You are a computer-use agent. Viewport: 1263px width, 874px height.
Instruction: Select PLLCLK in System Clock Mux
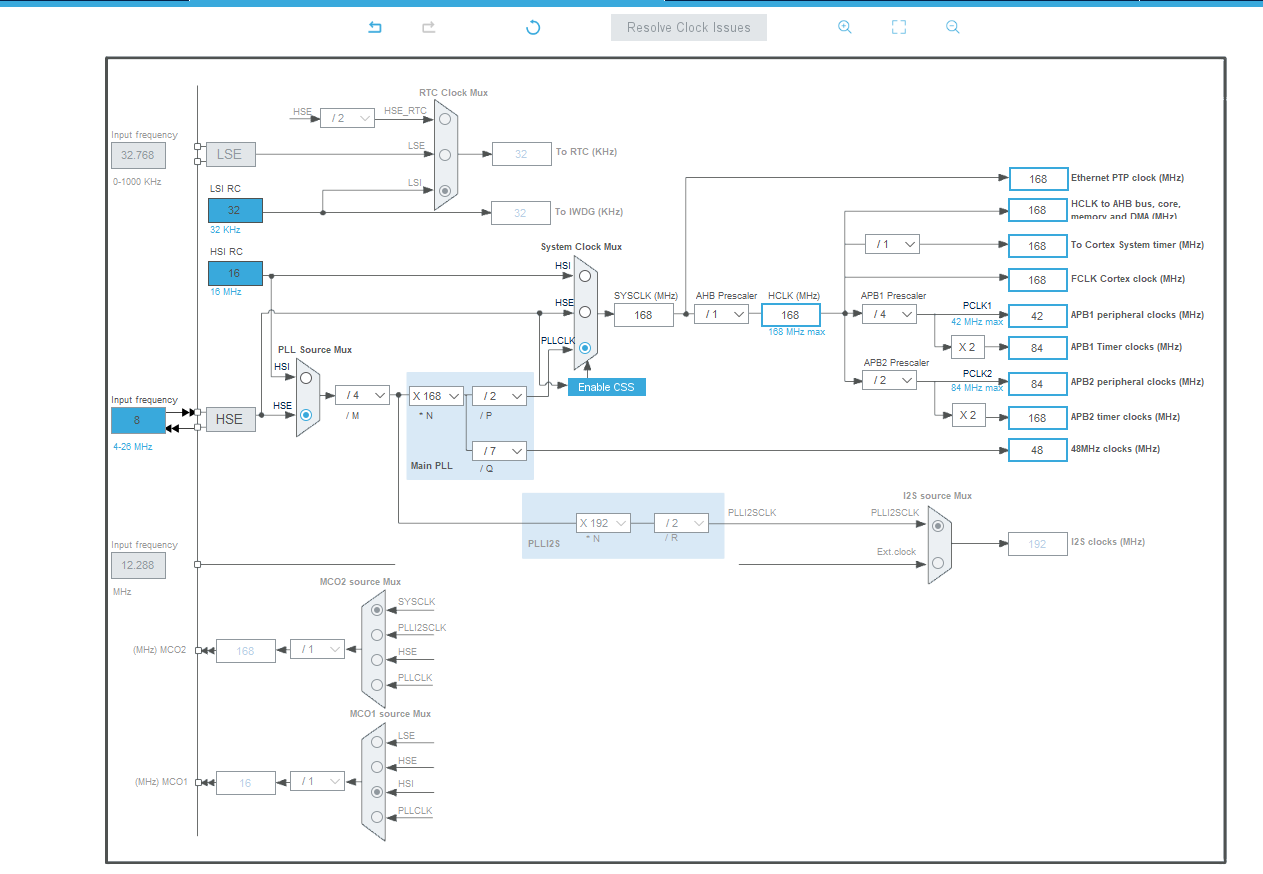(x=585, y=349)
